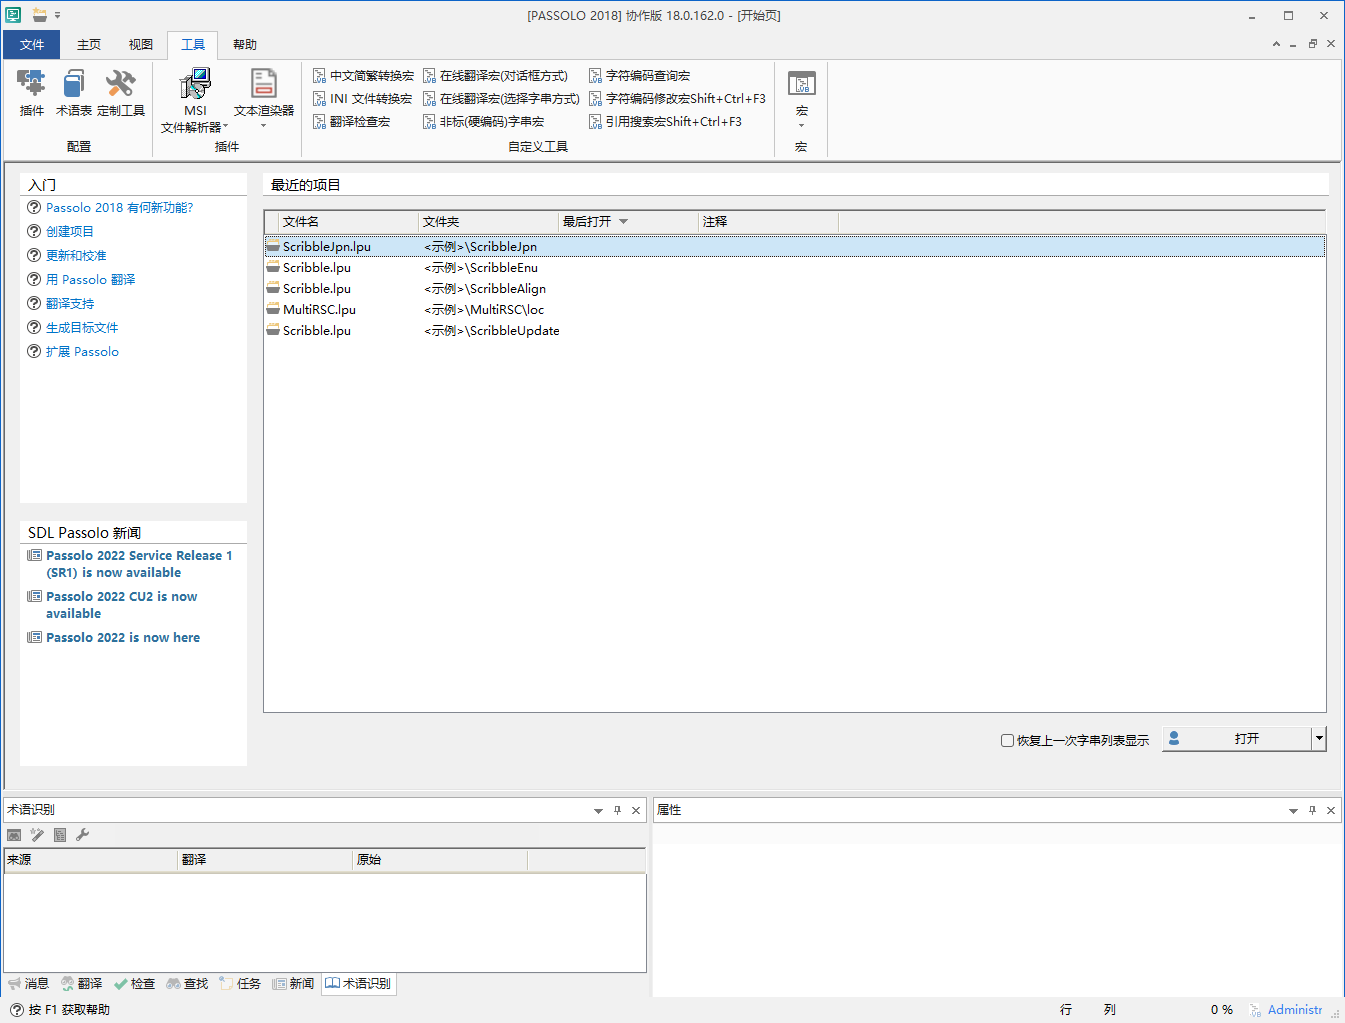Collapse the ribbon with the chevron
Image resolution: width=1345 pixels, height=1023 pixels.
point(1276,44)
